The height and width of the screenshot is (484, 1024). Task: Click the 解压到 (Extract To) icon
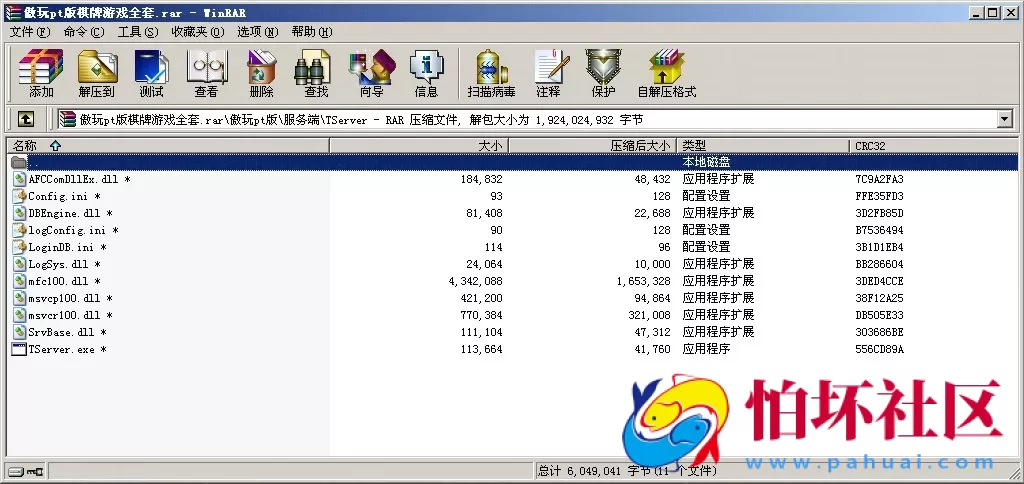(97, 72)
